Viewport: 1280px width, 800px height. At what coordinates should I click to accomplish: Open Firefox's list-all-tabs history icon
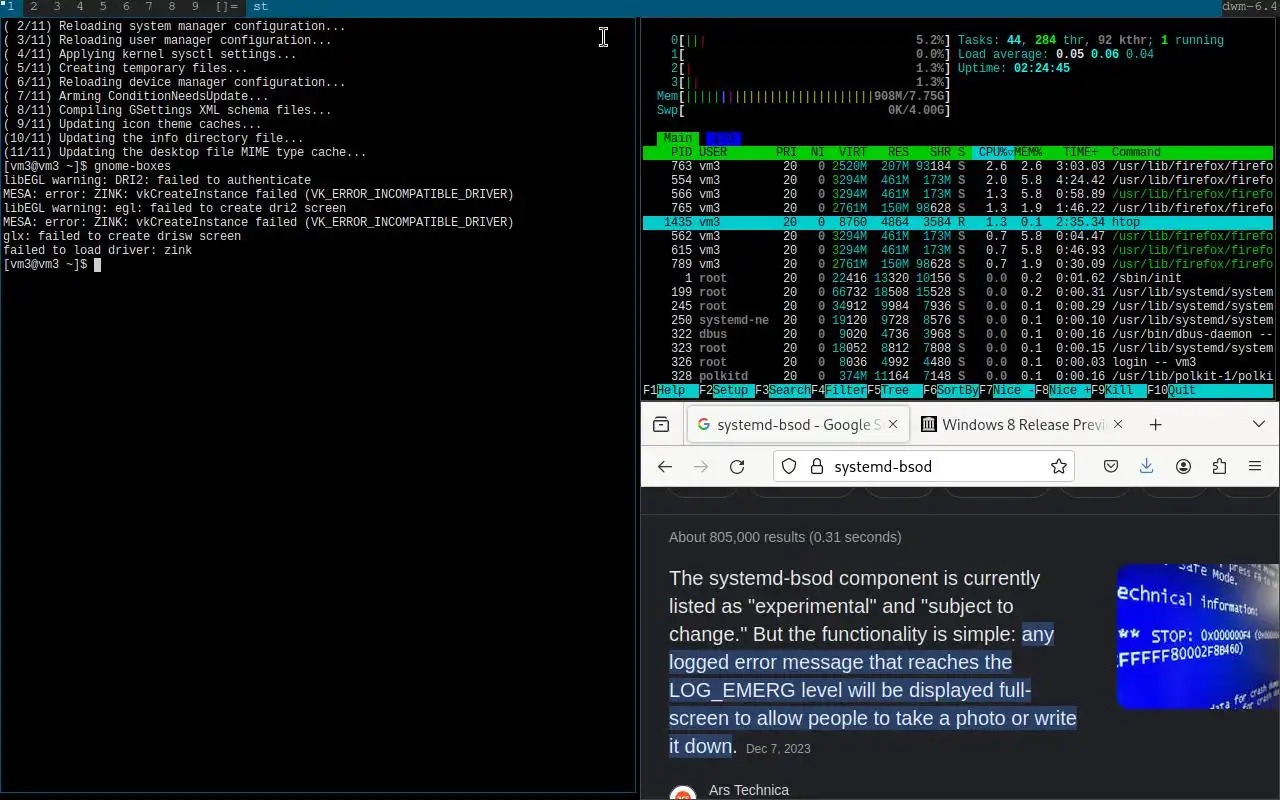[661, 425]
